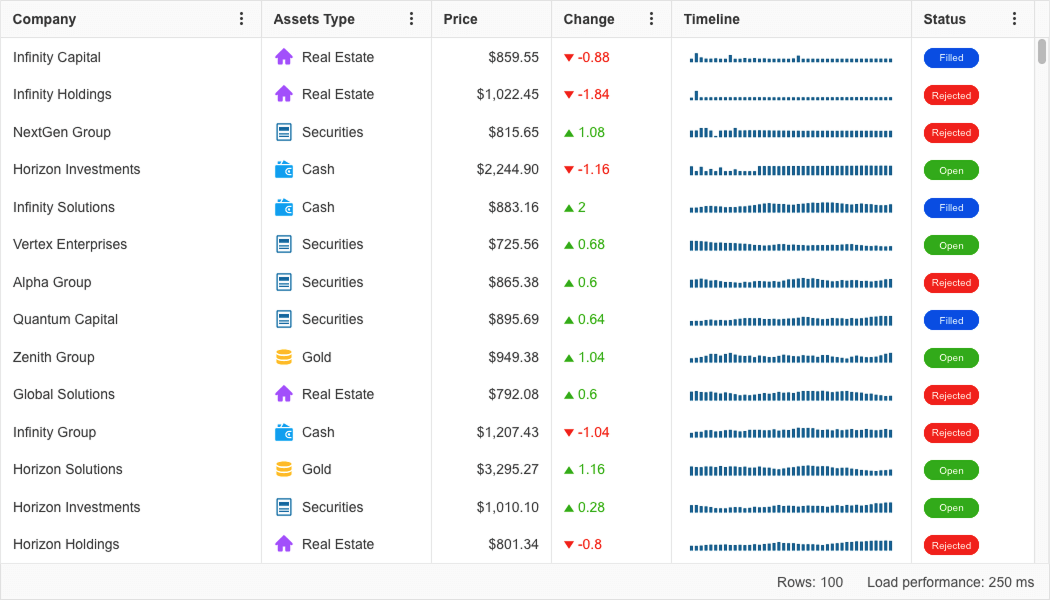Image resolution: width=1050 pixels, height=600 pixels.
Task: Click the red down arrow next to -1.84
Action: tap(569, 95)
